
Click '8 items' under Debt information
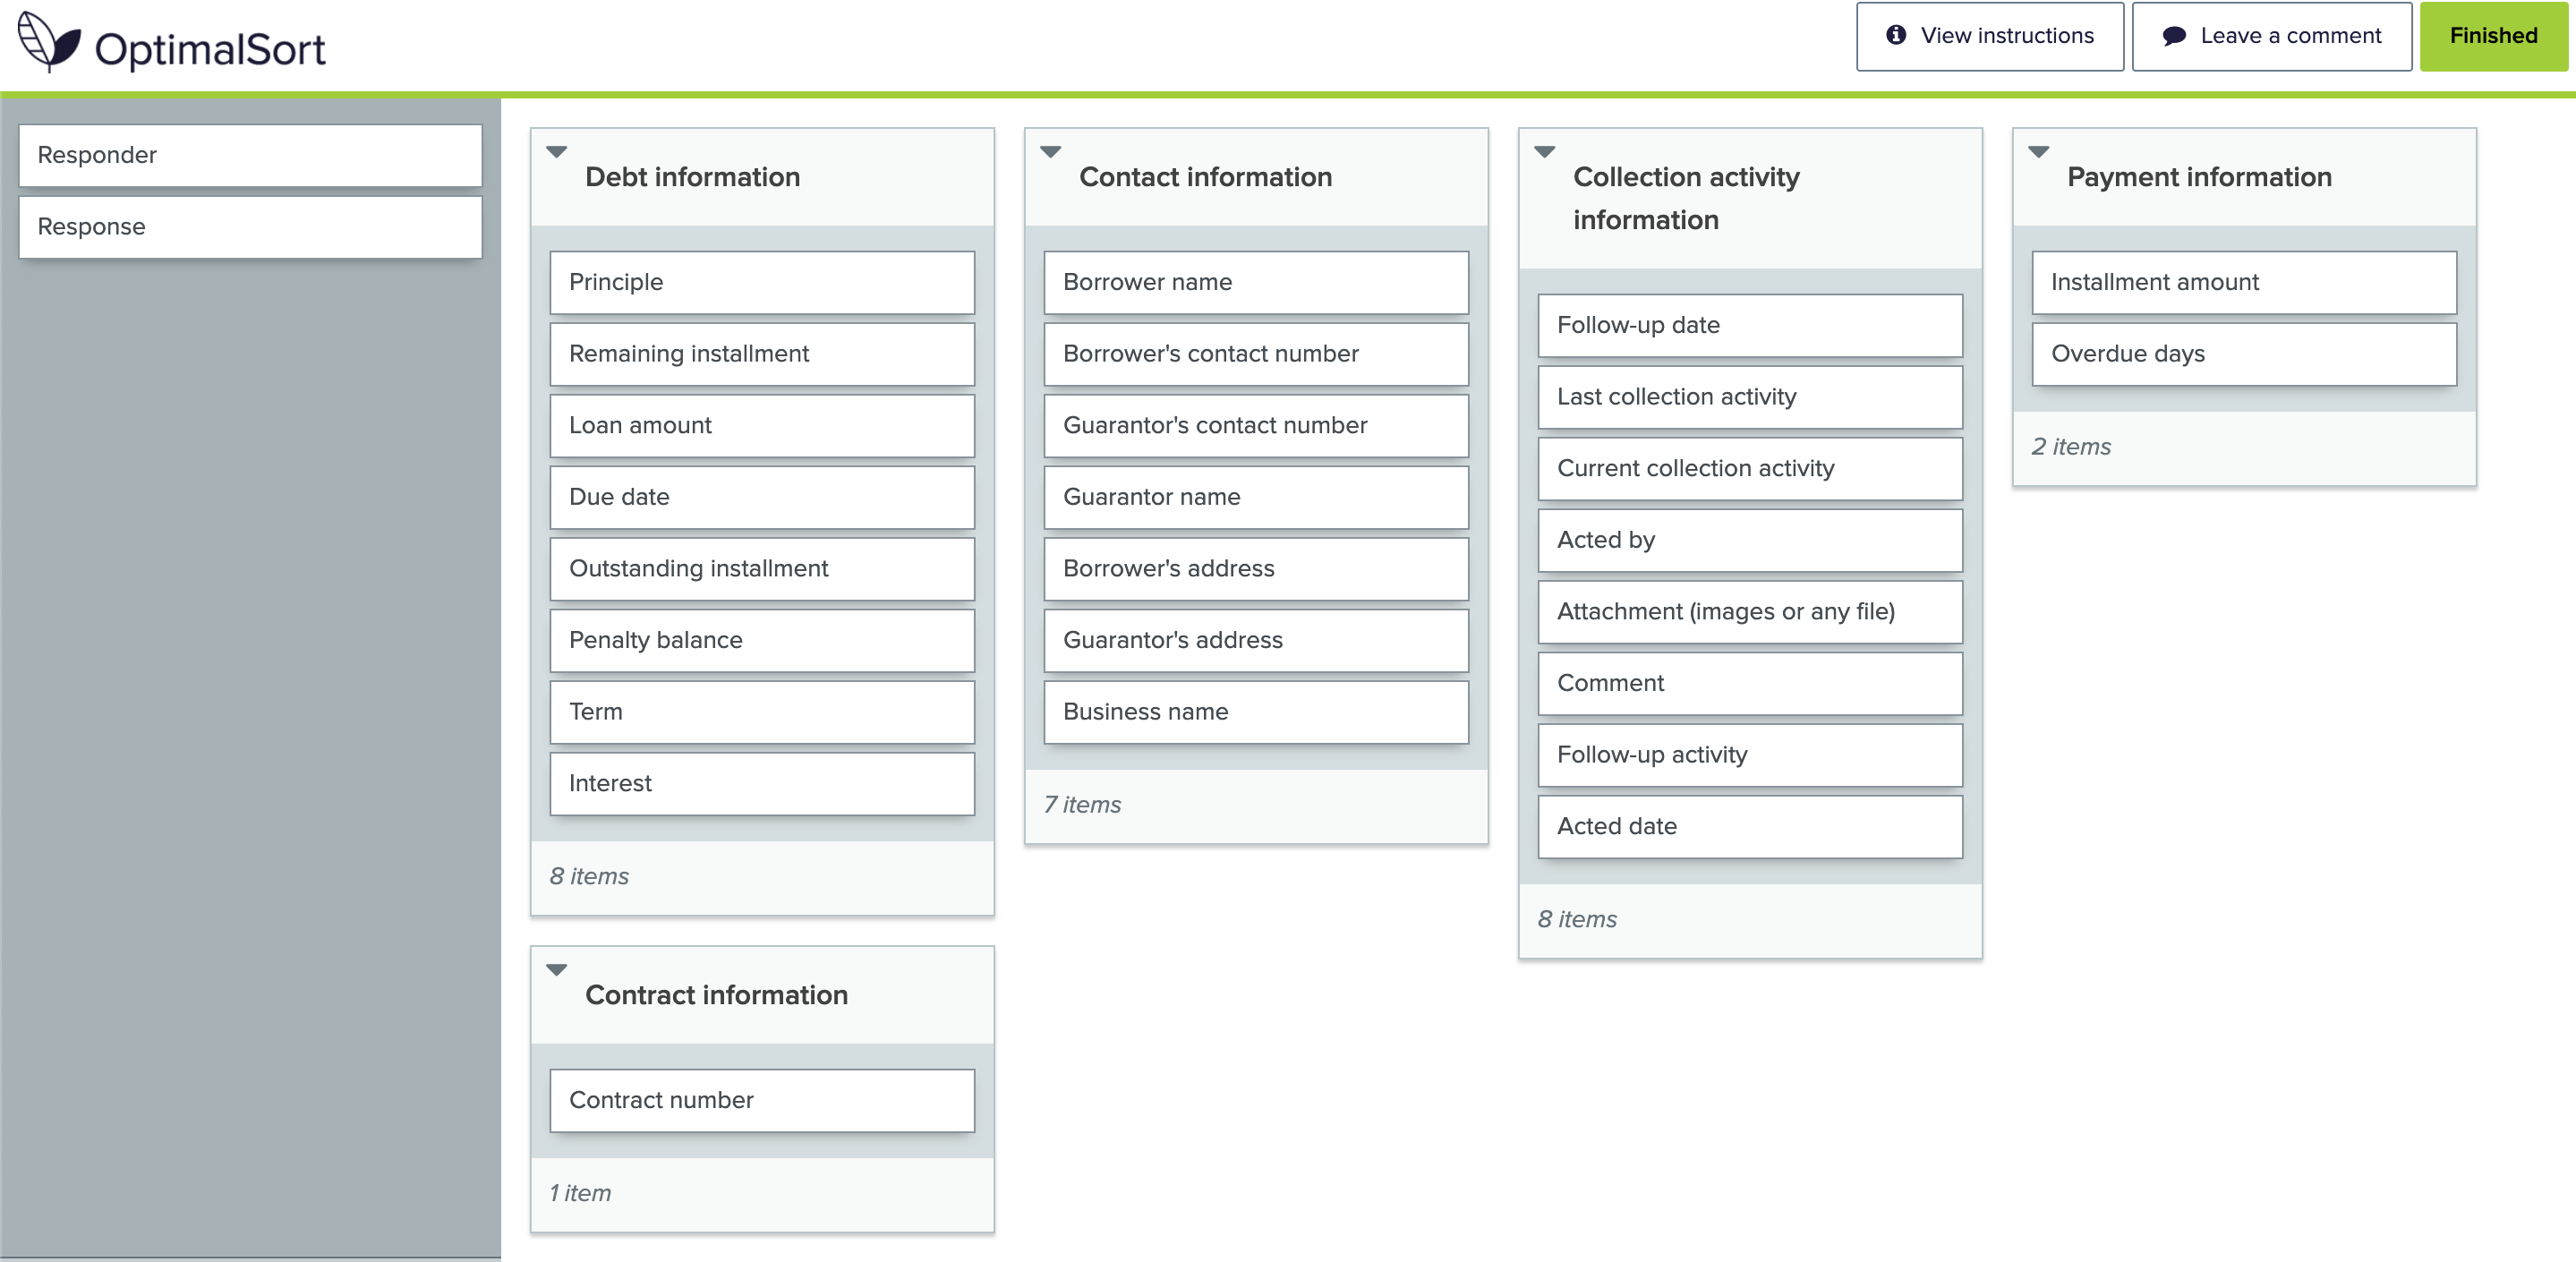click(x=589, y=876)
